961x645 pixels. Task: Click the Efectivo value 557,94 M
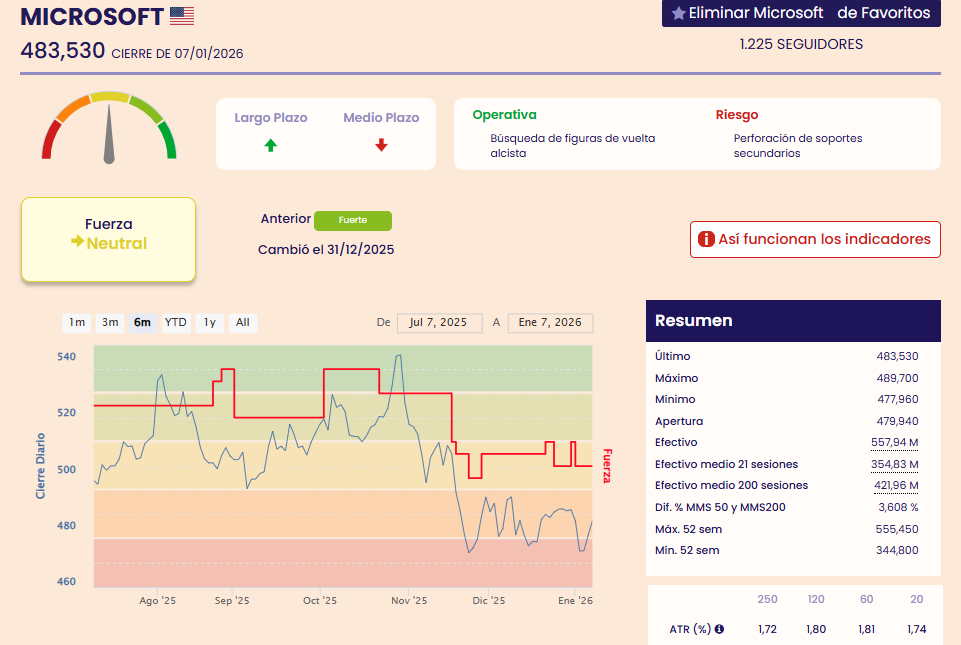pyautogui.click(x=894, y=442)
